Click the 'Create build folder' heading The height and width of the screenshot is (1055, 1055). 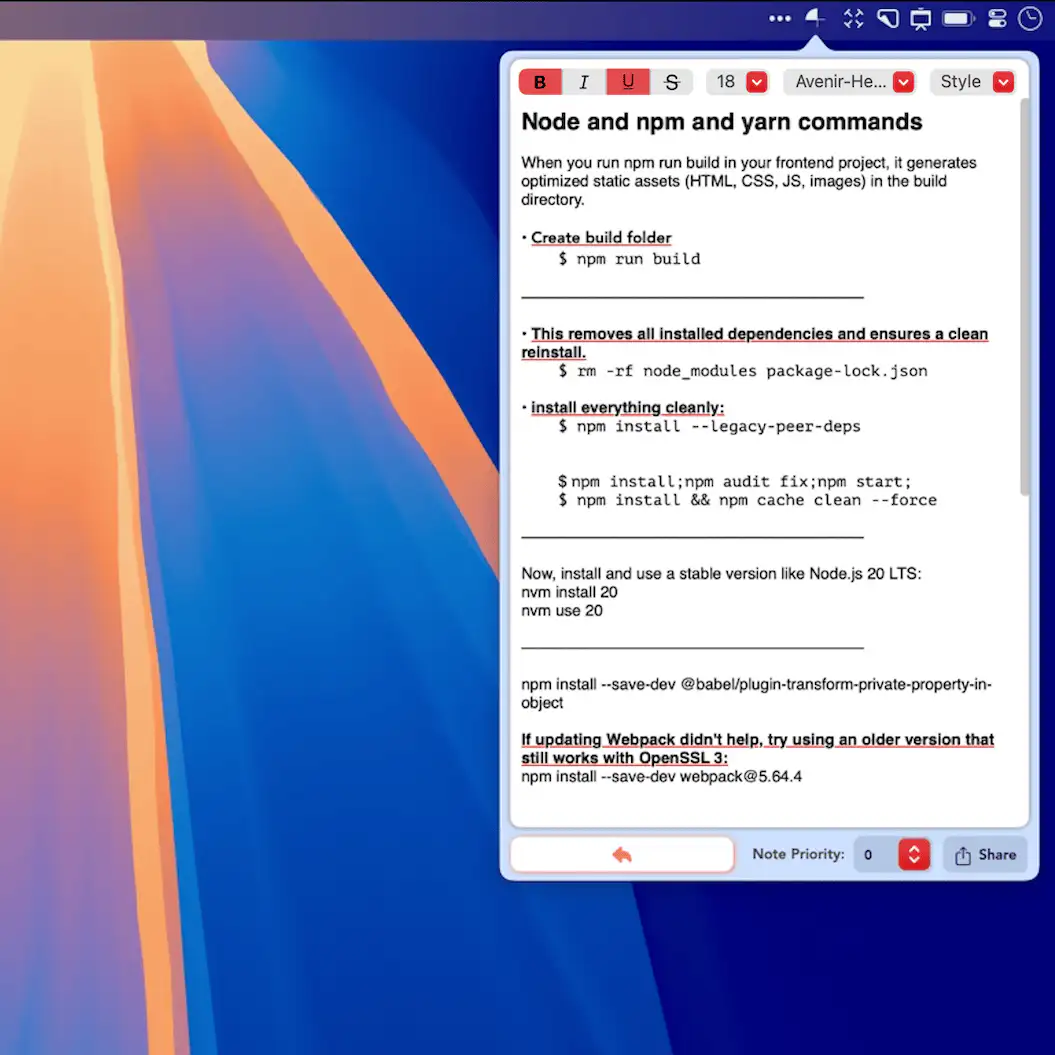(601, 238)
